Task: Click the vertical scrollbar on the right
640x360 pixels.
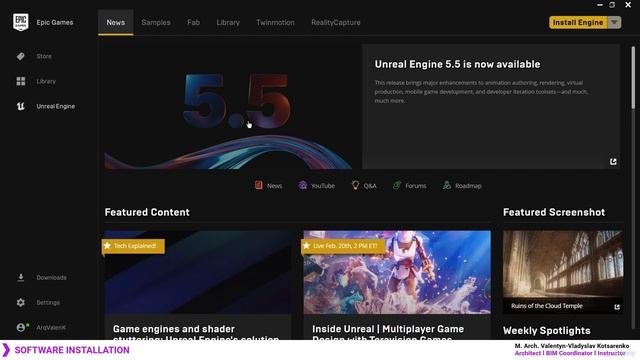Action: 633,78
